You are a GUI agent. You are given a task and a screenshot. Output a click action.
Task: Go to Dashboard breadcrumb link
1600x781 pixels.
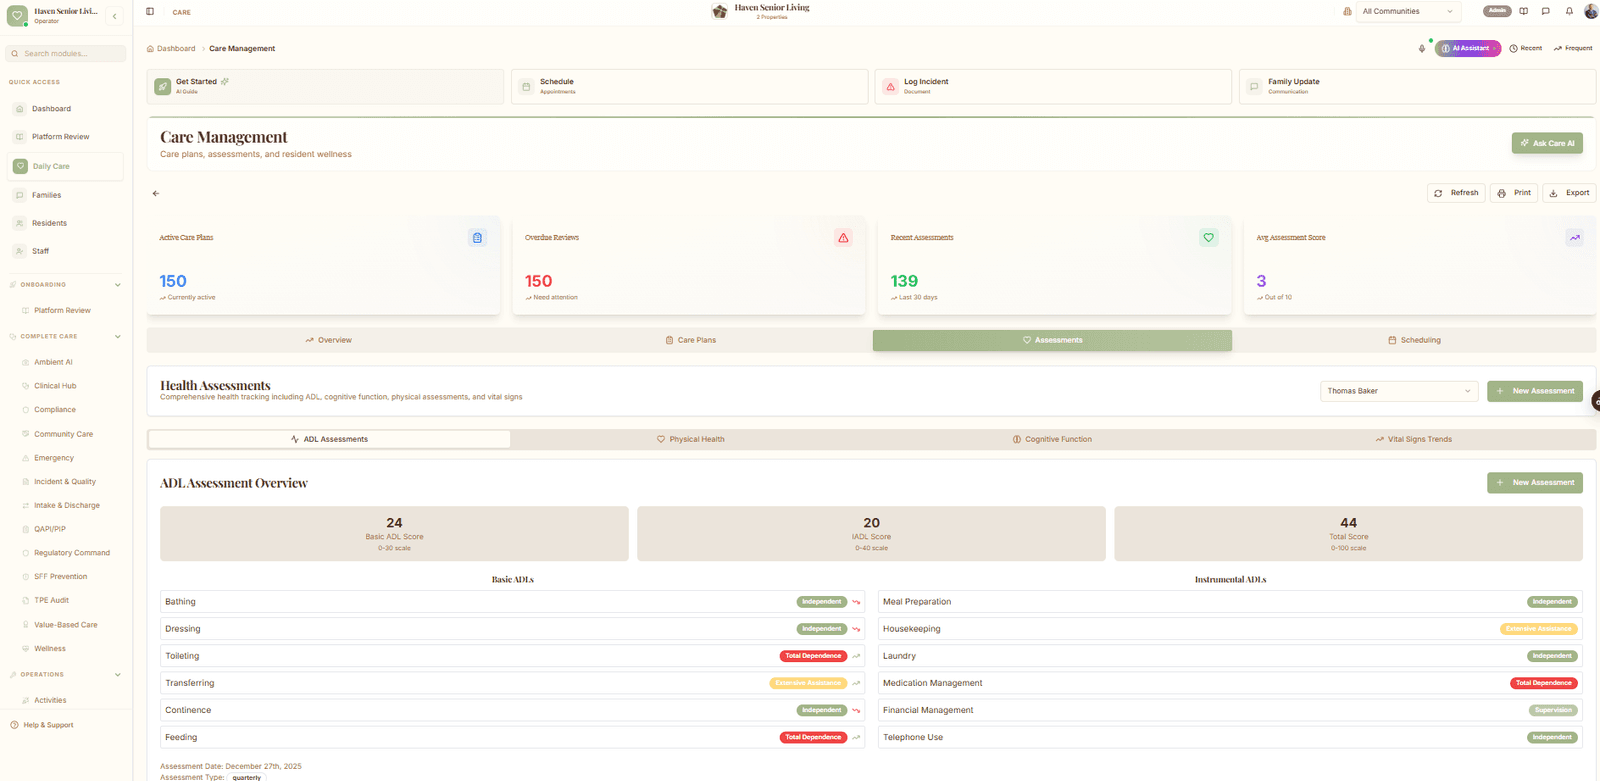tap(171, 48)
